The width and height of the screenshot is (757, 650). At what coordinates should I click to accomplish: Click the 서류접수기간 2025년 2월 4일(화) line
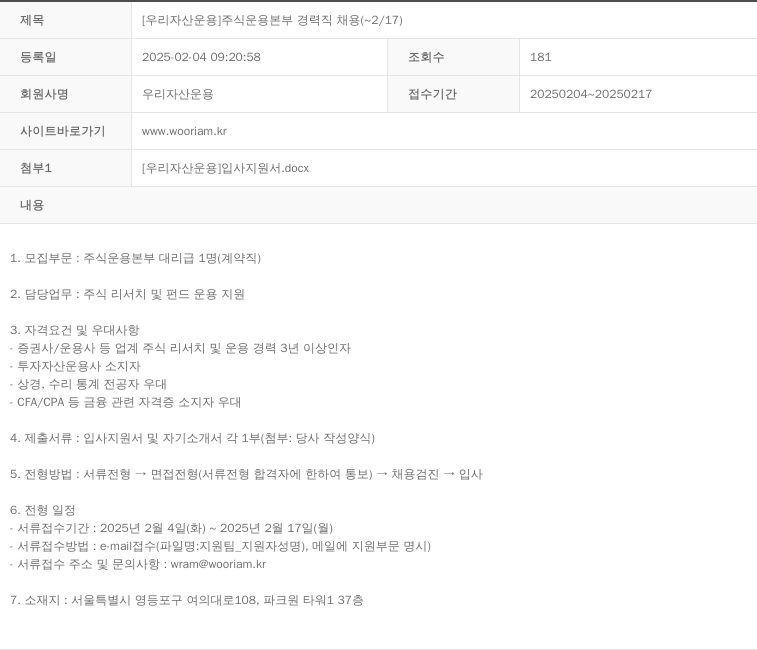point(171,528)
